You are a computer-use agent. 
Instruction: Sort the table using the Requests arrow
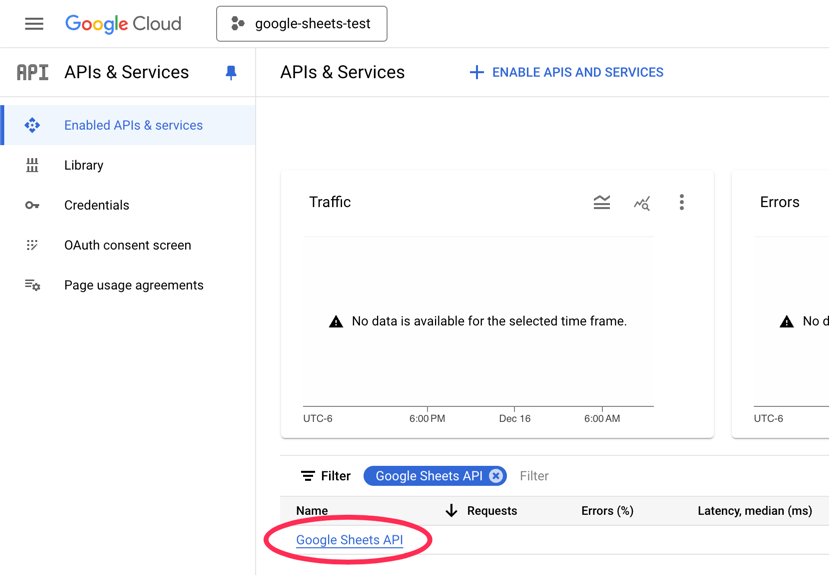451,510
